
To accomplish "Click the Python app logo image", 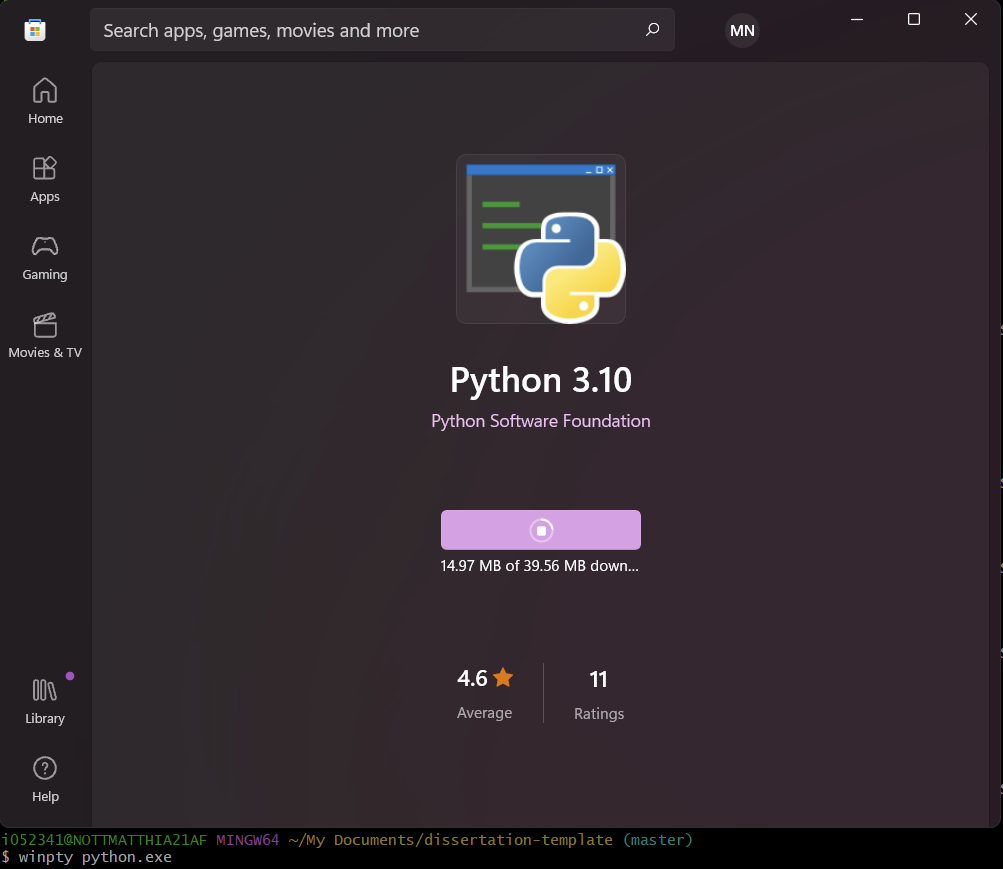I will pyautogui.click(x=541, y=239).
